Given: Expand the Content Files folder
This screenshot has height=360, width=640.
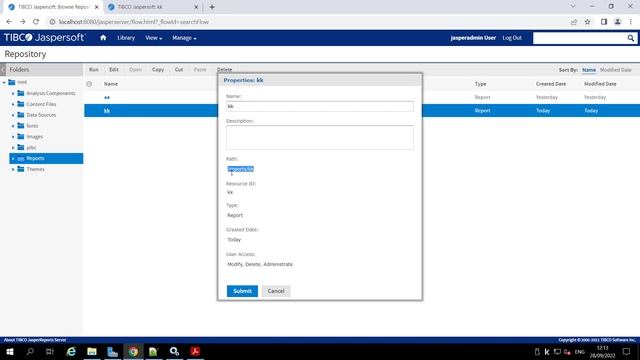Looking at the screenshot, I should tap(13, 104).
